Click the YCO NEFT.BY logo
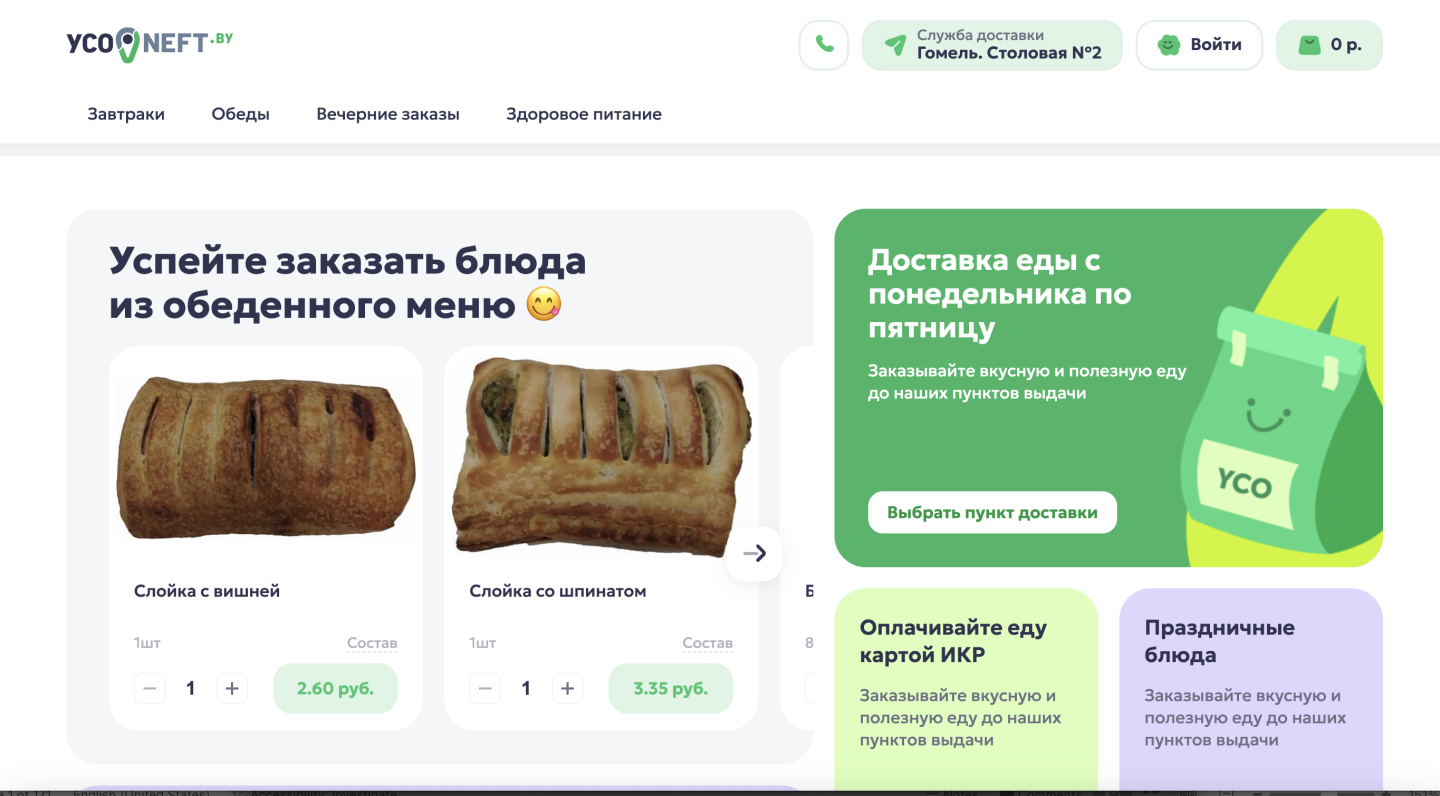This screenshot has height=796, width=1440. 150,44
